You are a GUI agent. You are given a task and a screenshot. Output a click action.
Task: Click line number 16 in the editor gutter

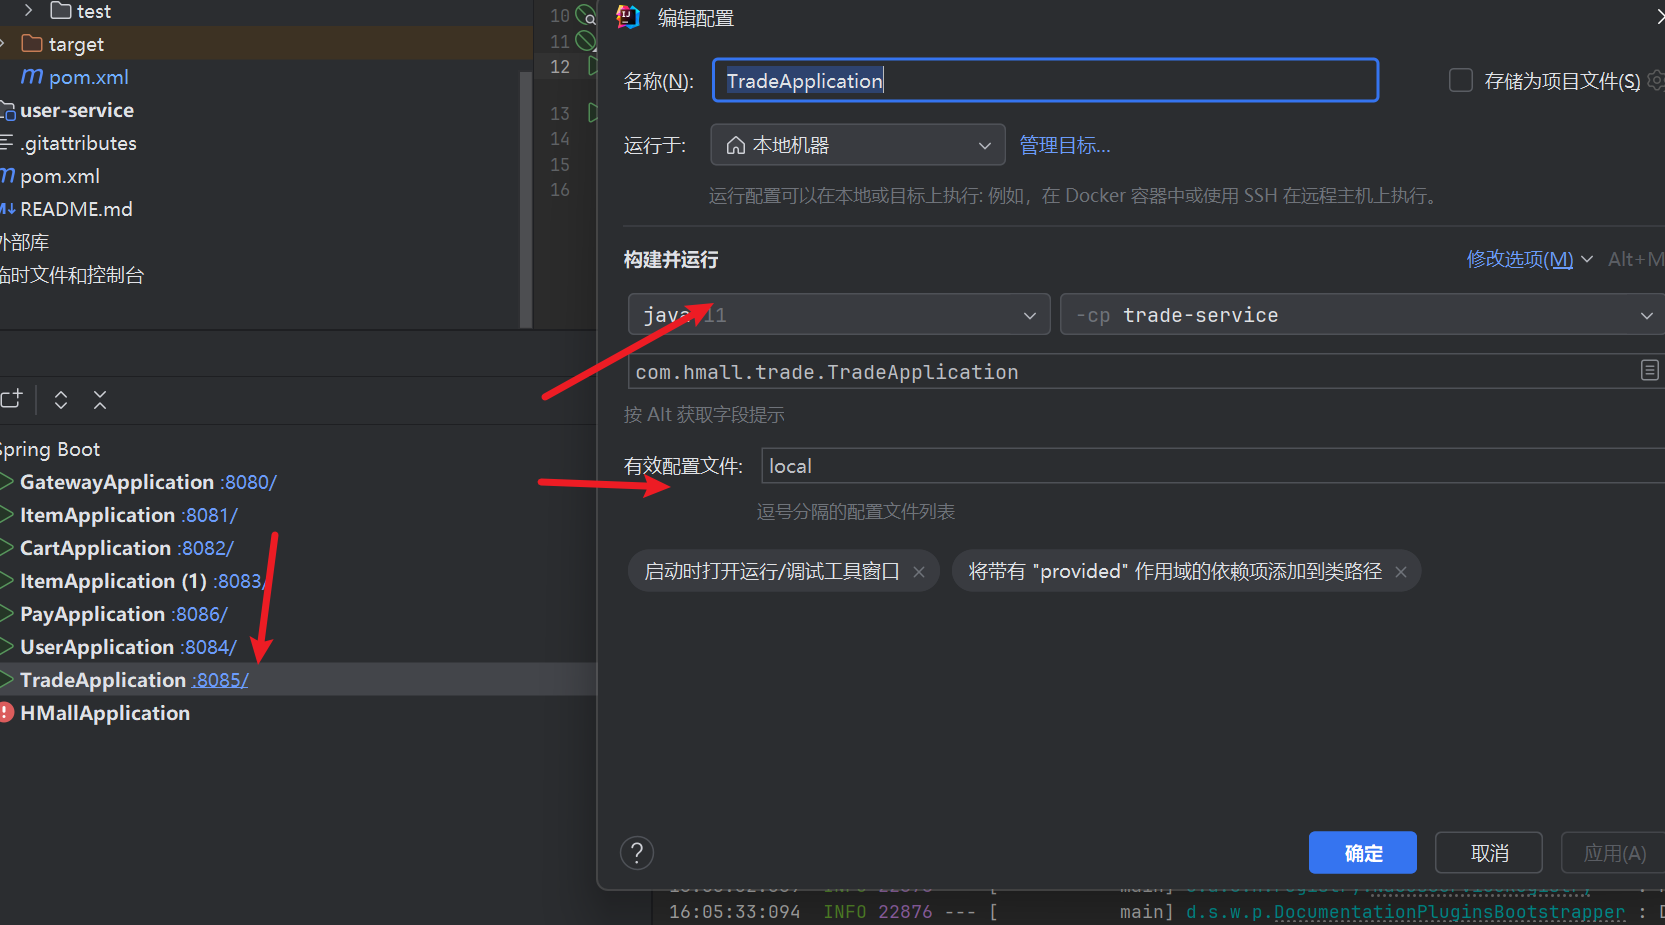560,189
